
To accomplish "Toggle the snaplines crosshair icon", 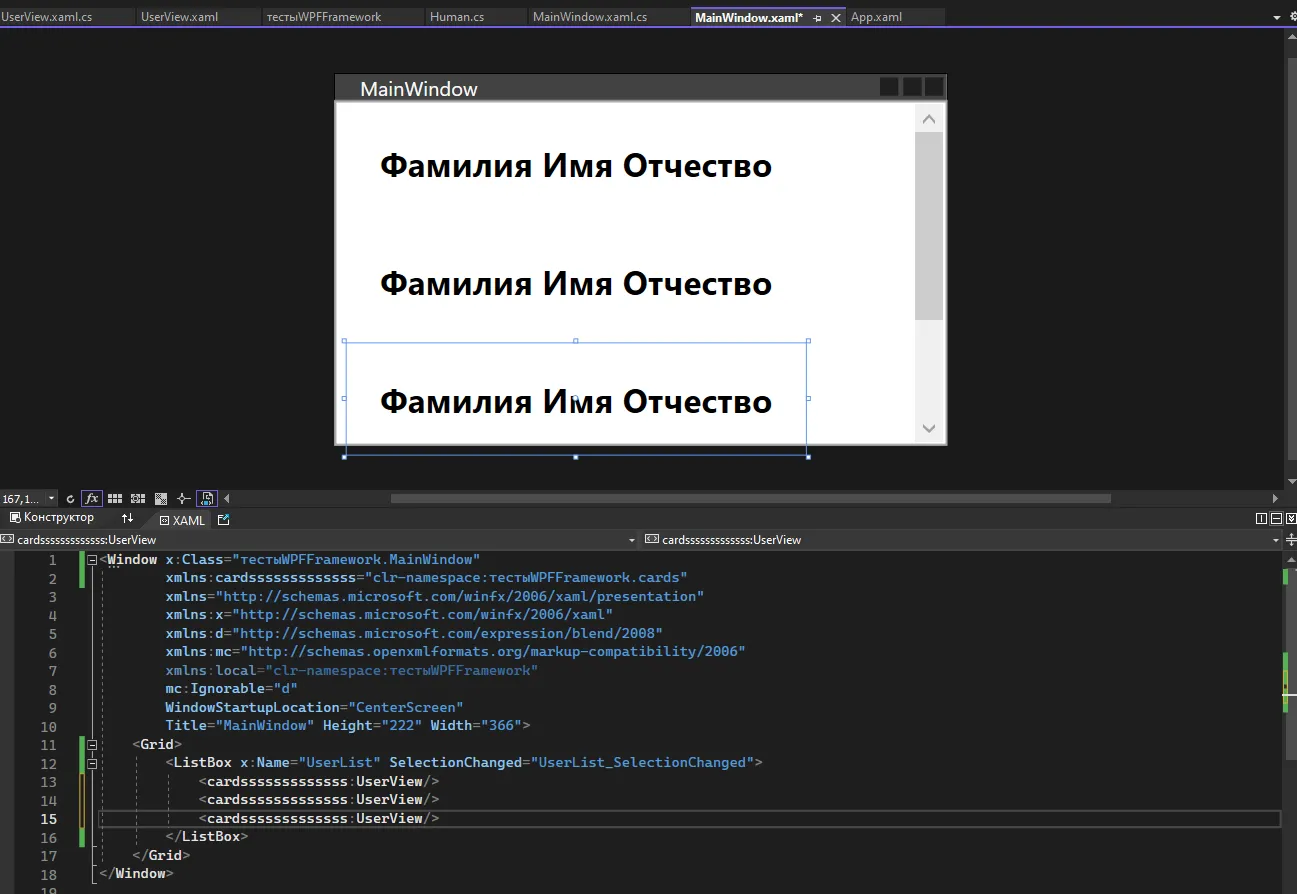I will [183, 498].
